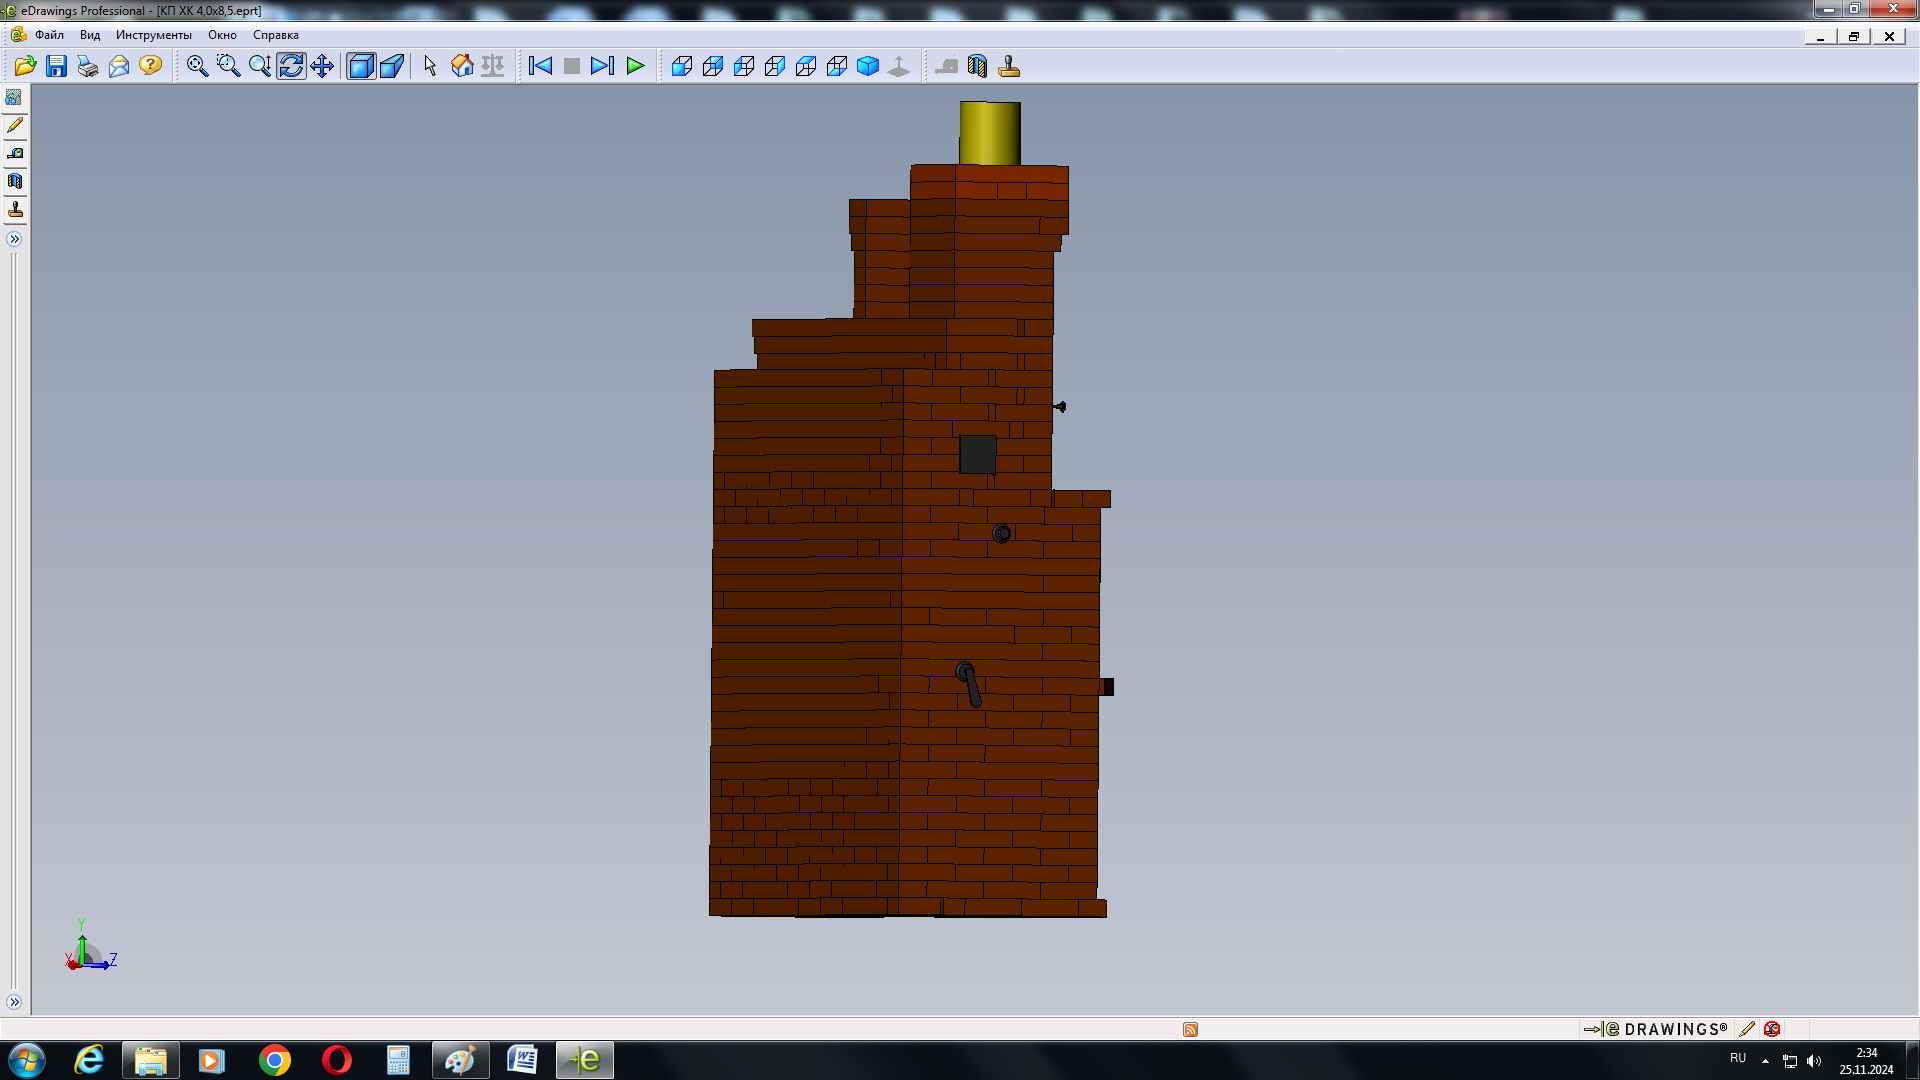Show hidden system tray icons arrow
Image resolution: width=1920 pixels, height=1080 pixels.
click(1765, 1060)
